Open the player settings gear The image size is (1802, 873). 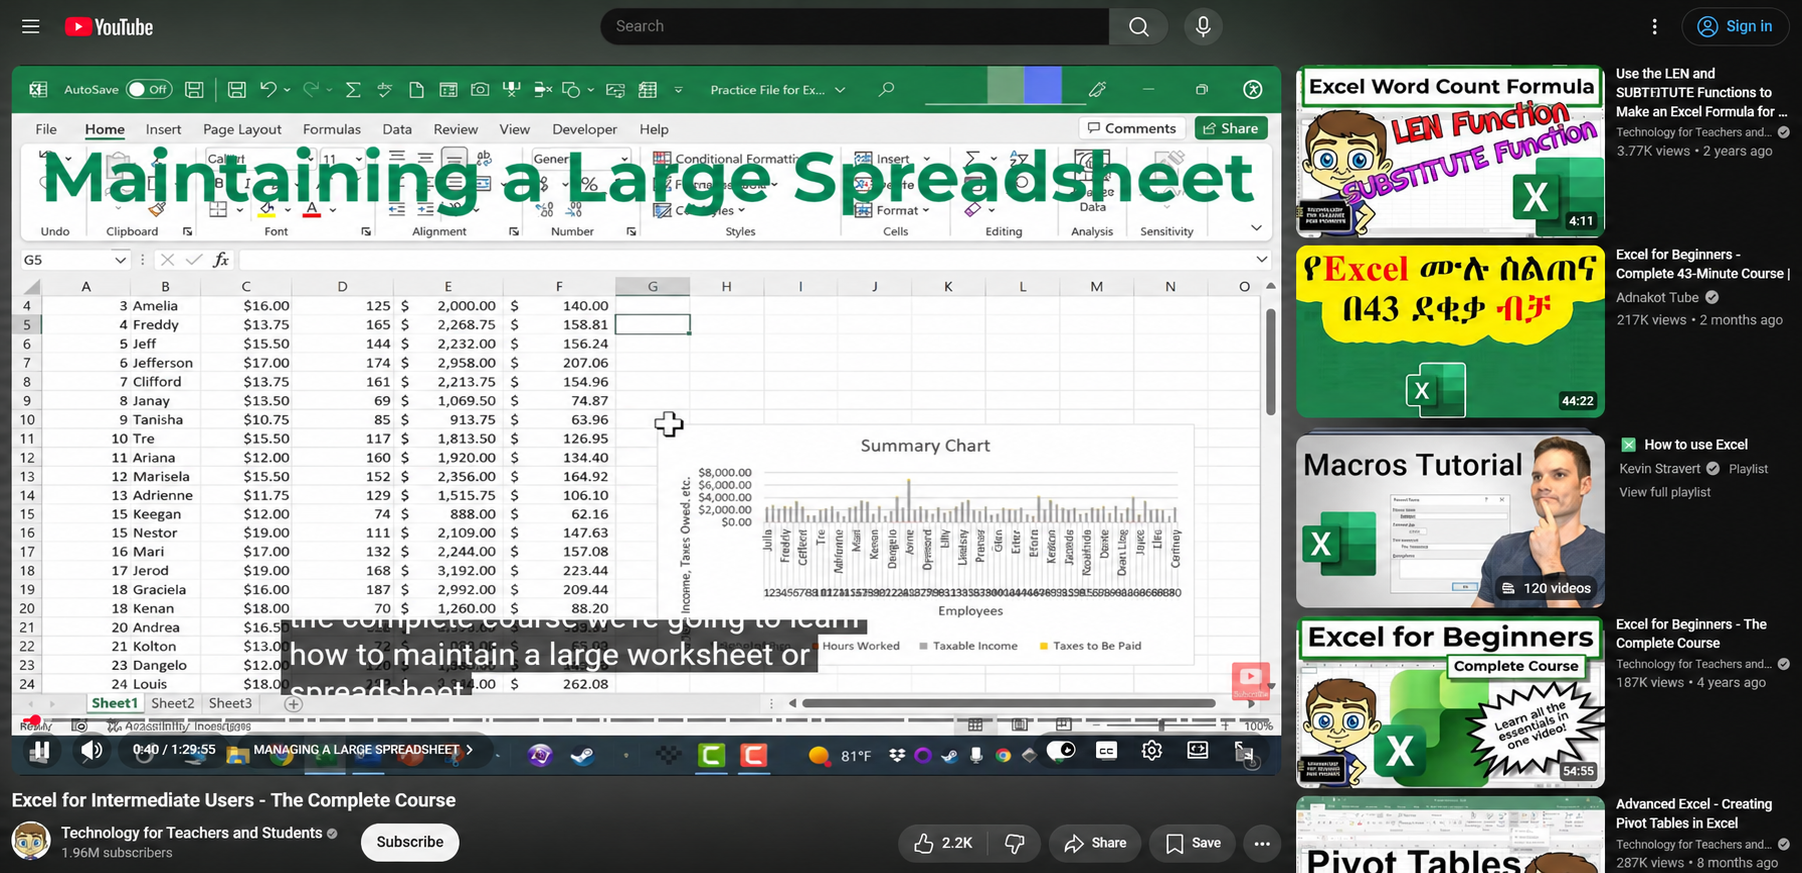point(1152,750)
